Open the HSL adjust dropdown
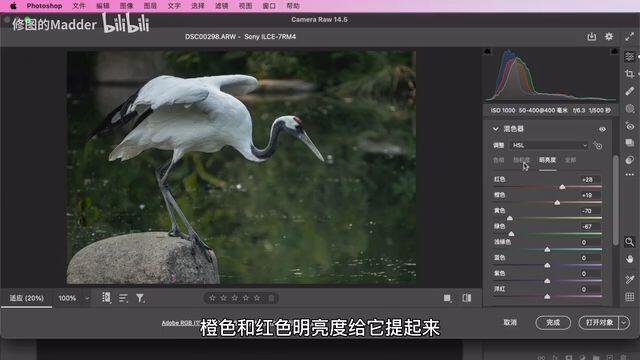Viewport: 640px width, 360px height. coord(549,145)
